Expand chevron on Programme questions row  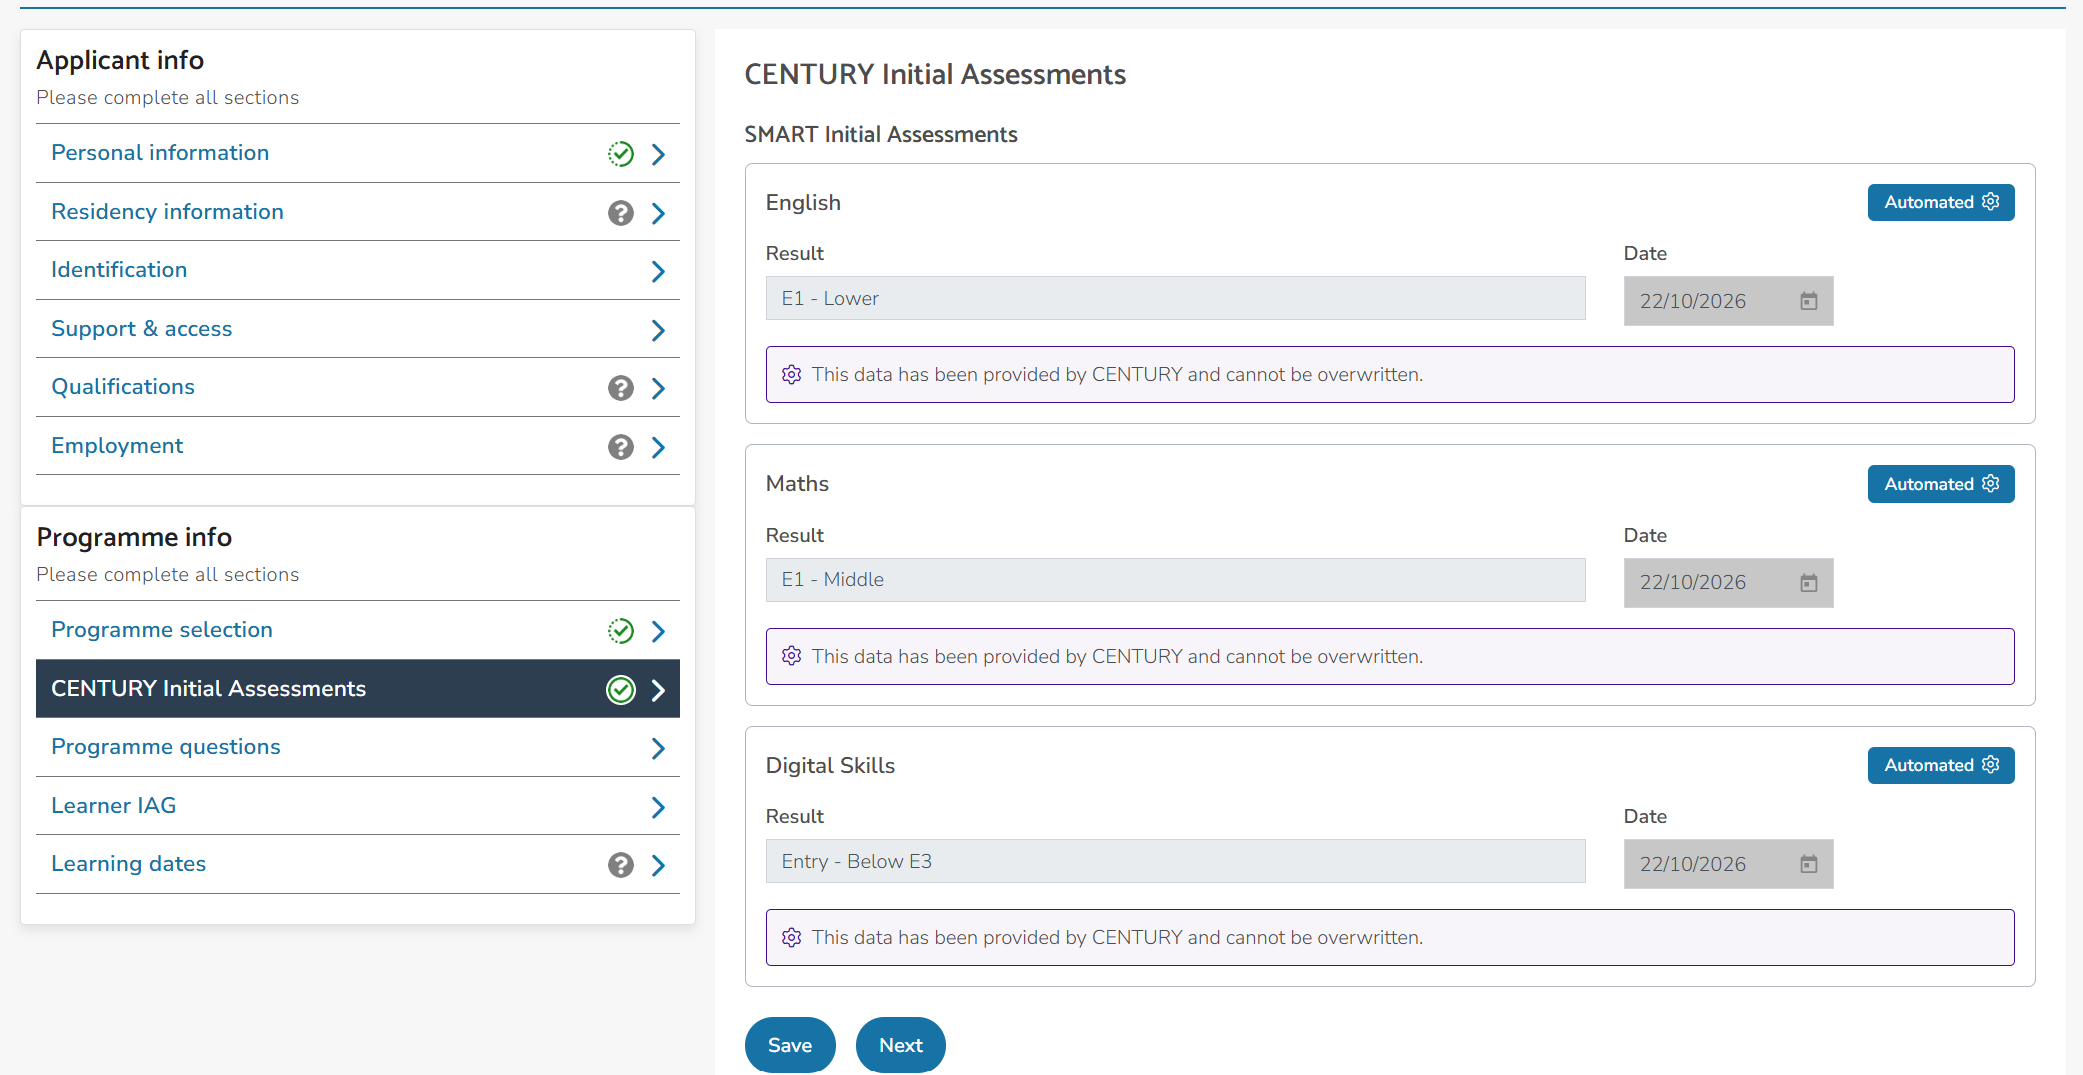[x=658, y=748]
